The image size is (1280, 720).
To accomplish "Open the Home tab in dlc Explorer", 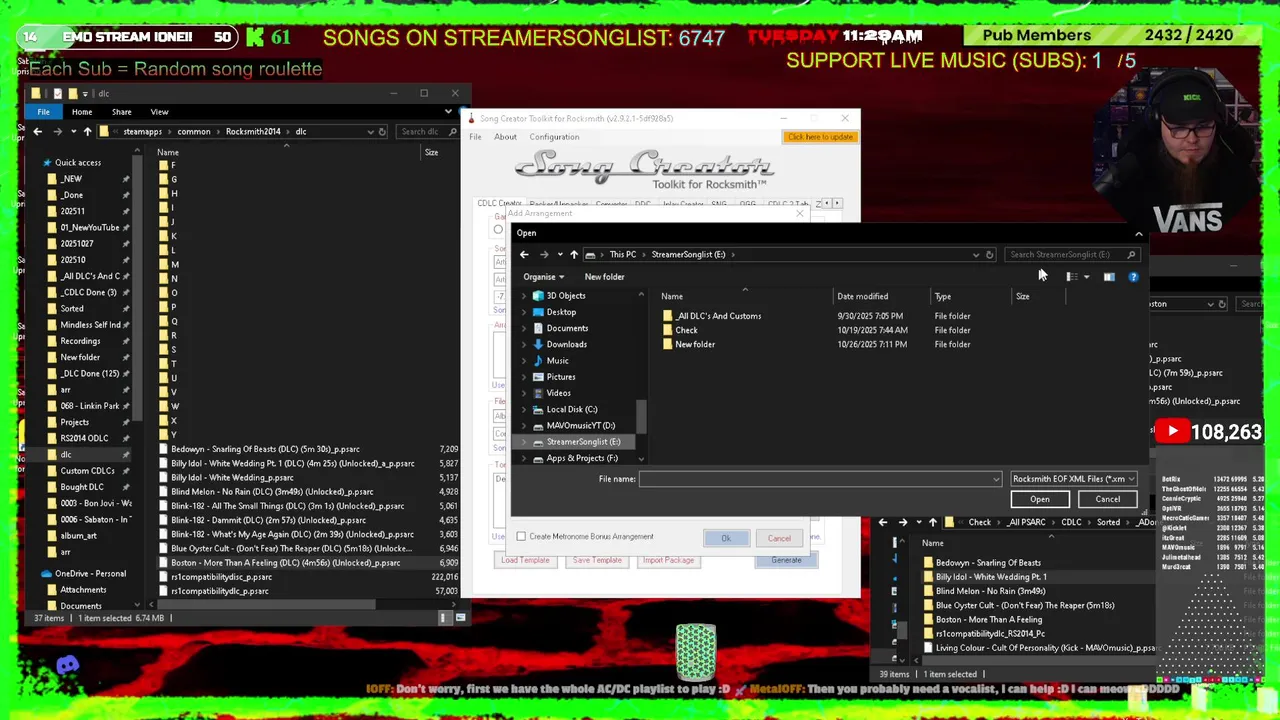I will pyautogui.click(x=82, y=112).
